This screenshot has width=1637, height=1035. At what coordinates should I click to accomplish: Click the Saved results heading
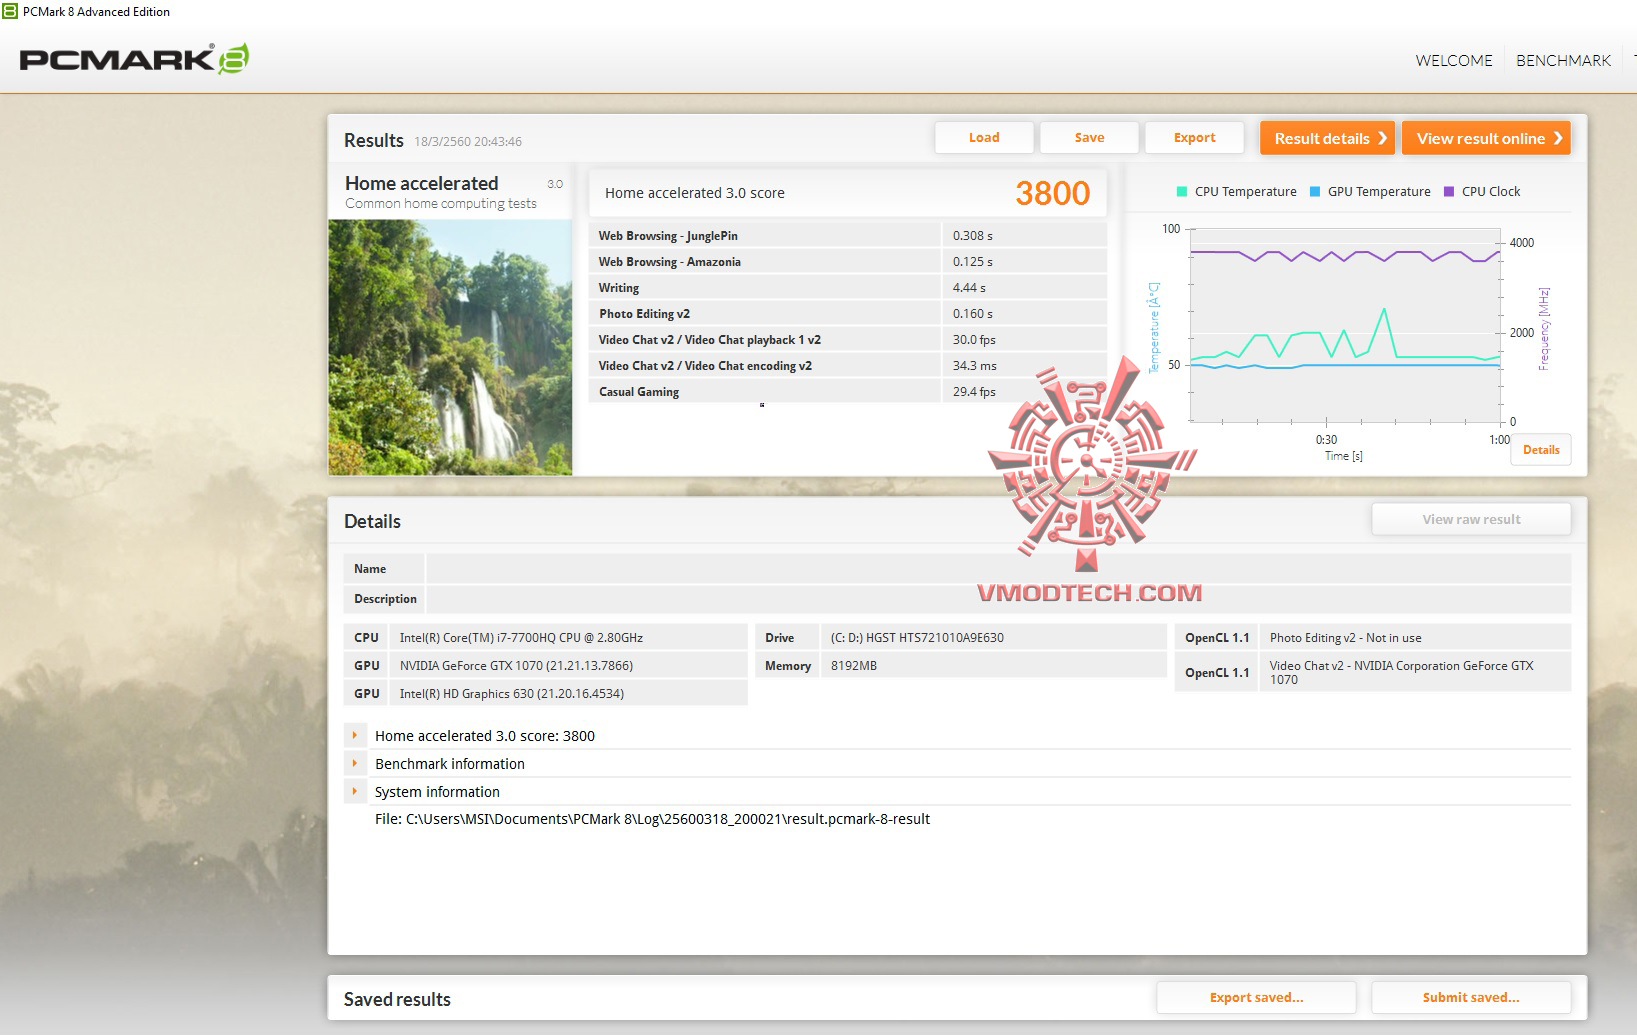pos(397,999)
